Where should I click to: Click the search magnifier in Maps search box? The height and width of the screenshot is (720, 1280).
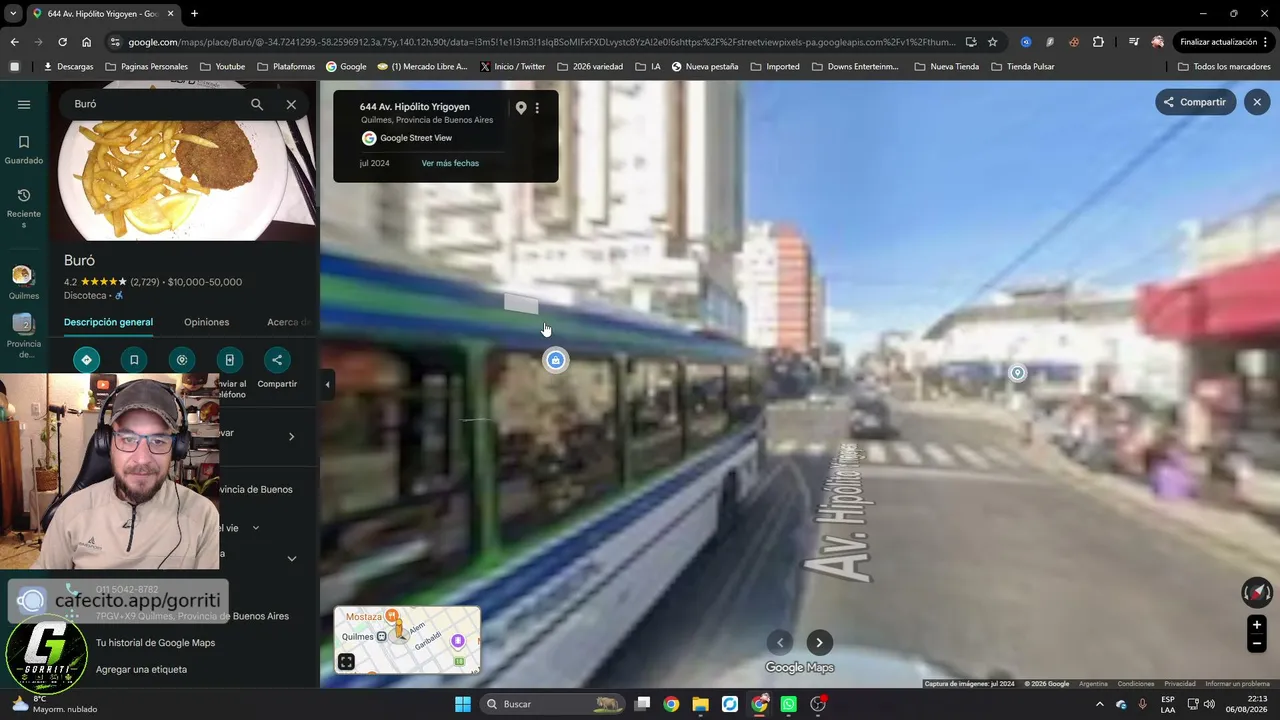[257, 104]
